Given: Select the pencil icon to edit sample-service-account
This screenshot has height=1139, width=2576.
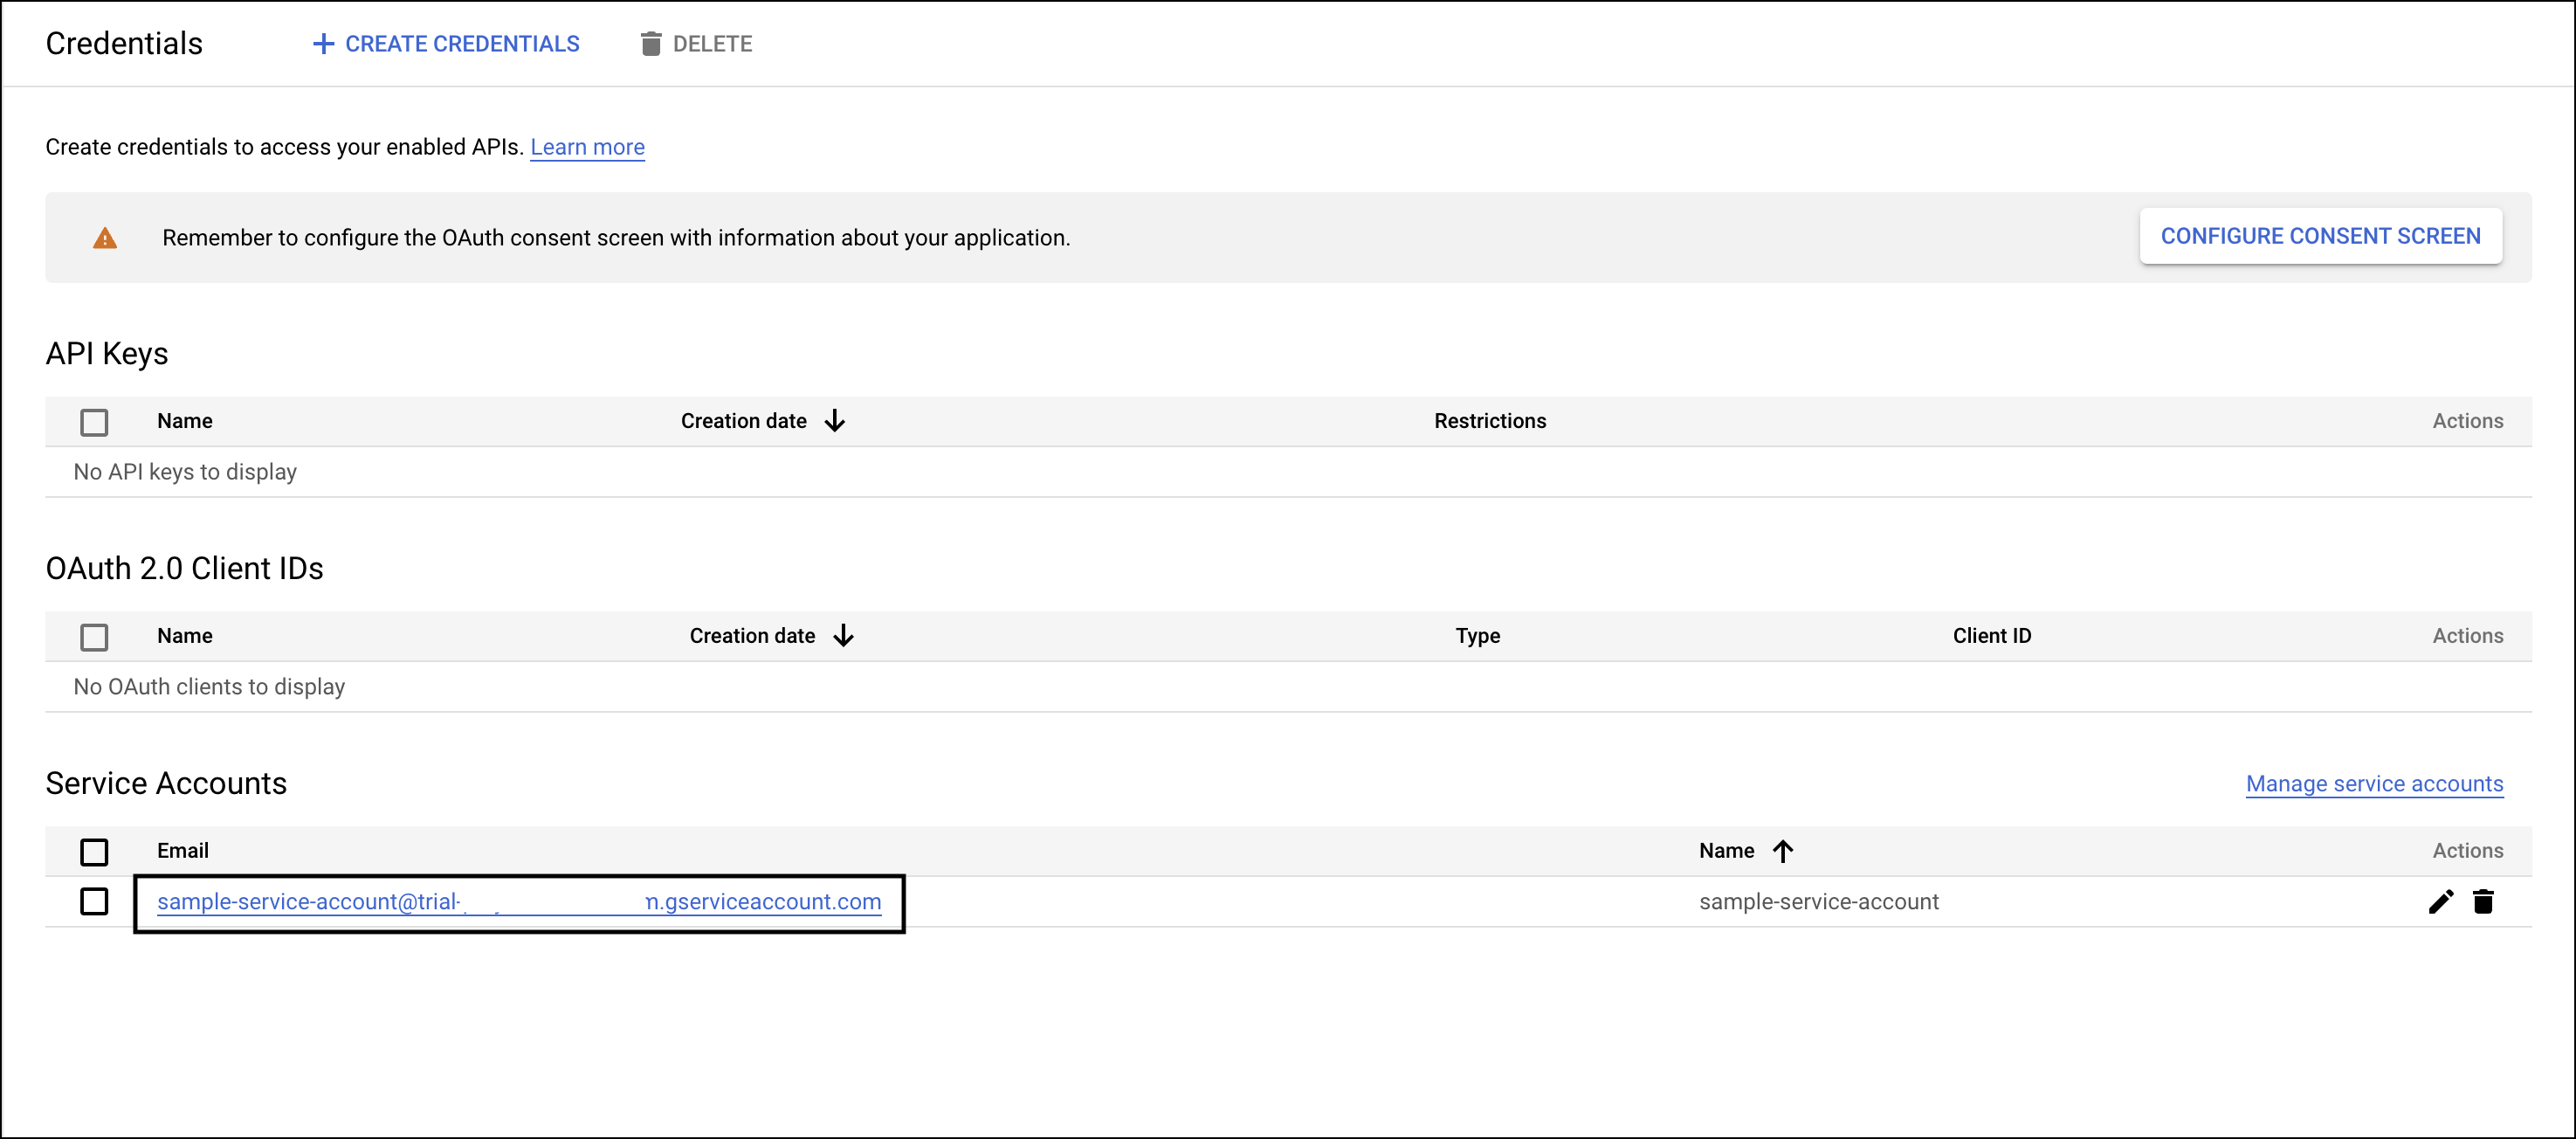Looking at the screenshot, I should point(2441,901).
